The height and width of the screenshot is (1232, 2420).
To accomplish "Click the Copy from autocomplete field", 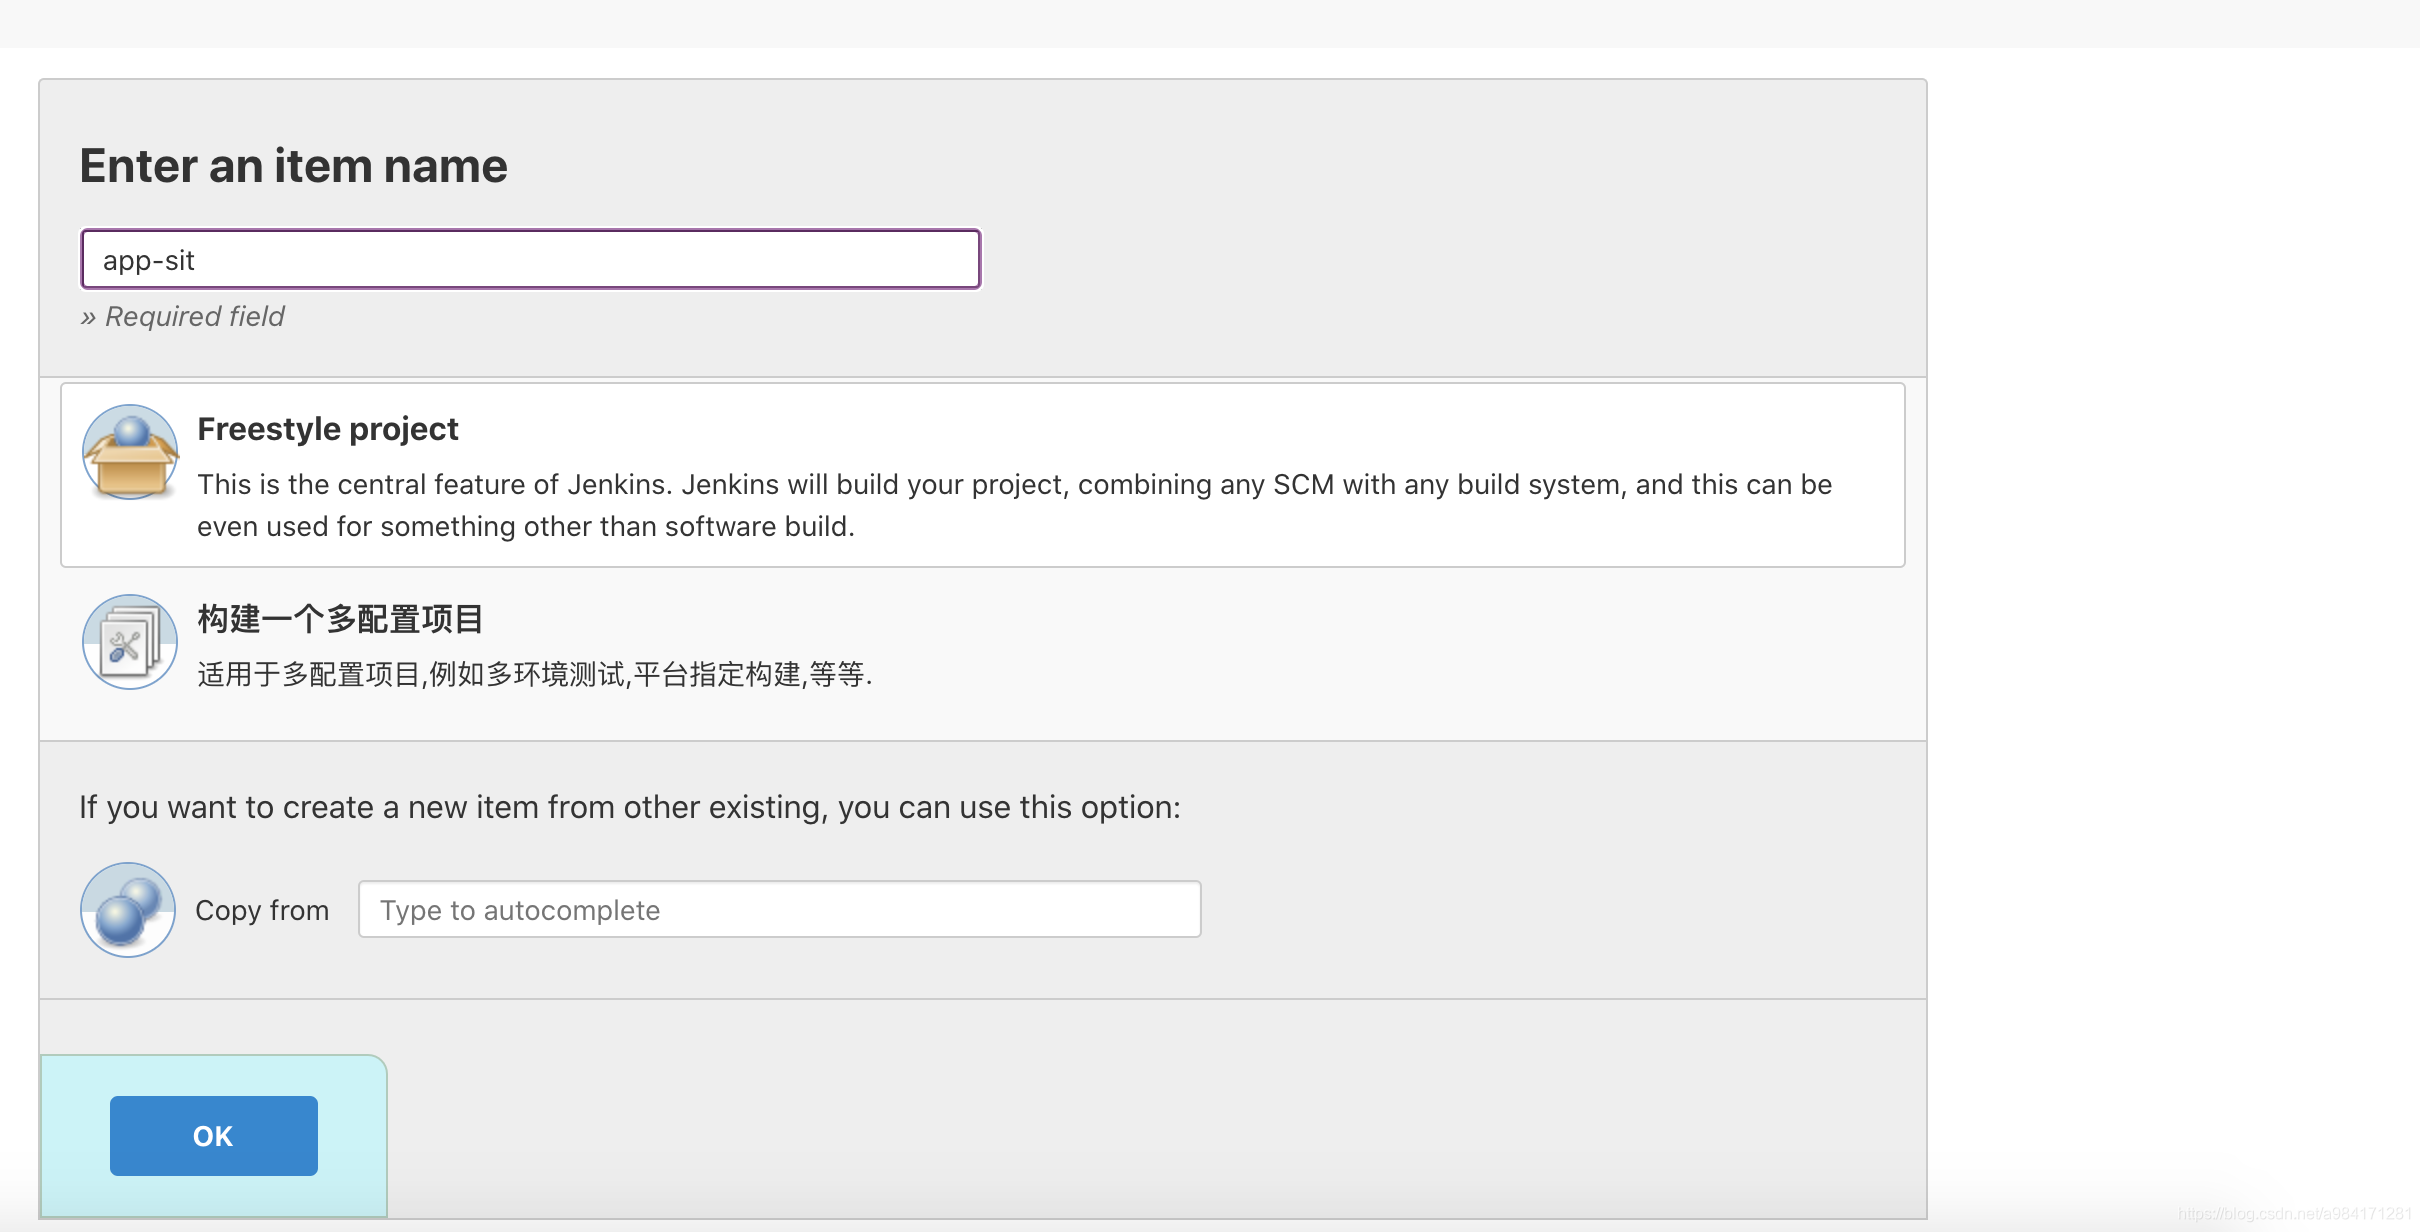I will pyautogui.click(x=780, y=910).
